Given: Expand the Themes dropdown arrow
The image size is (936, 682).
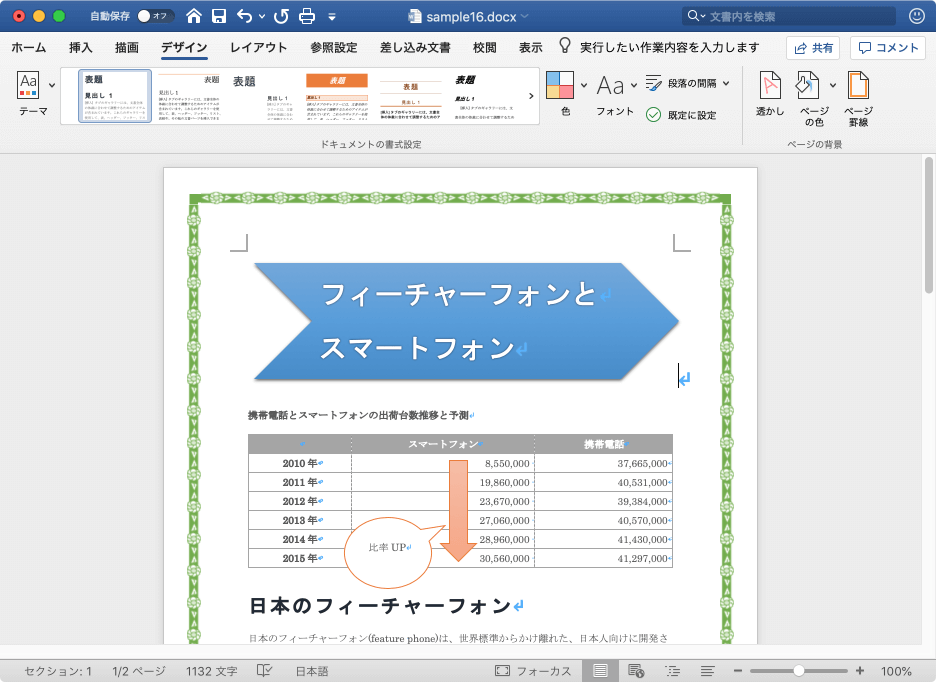Looking at the screenshot, I should pos(52,85).
